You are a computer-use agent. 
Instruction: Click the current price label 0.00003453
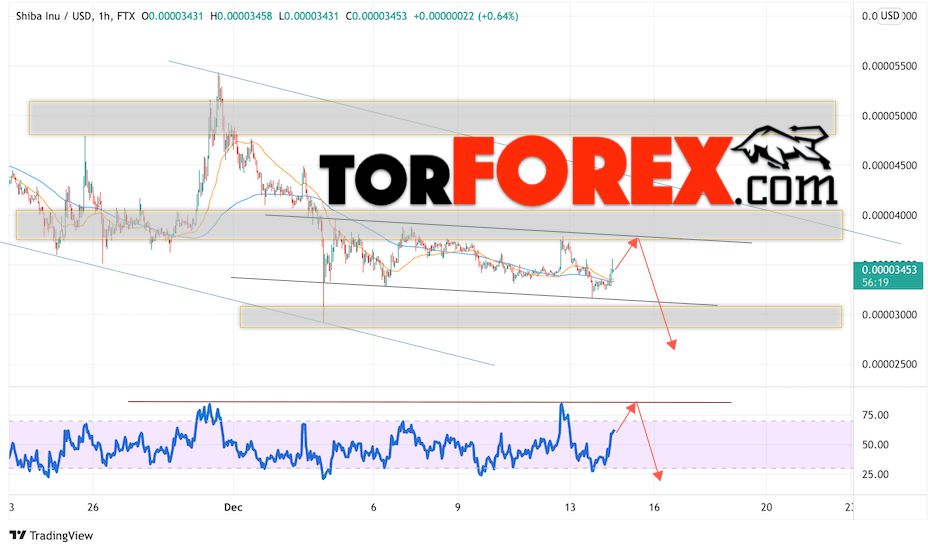coord(889,270)
